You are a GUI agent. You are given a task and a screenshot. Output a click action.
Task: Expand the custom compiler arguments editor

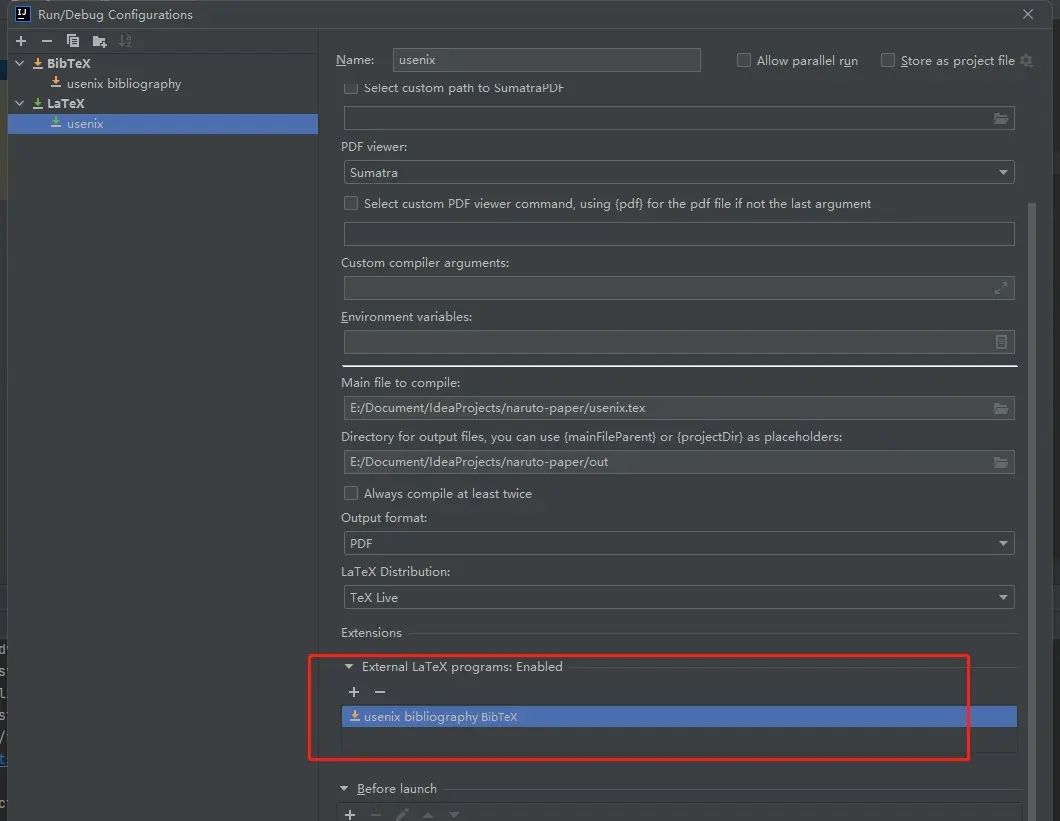[1001, 288]
